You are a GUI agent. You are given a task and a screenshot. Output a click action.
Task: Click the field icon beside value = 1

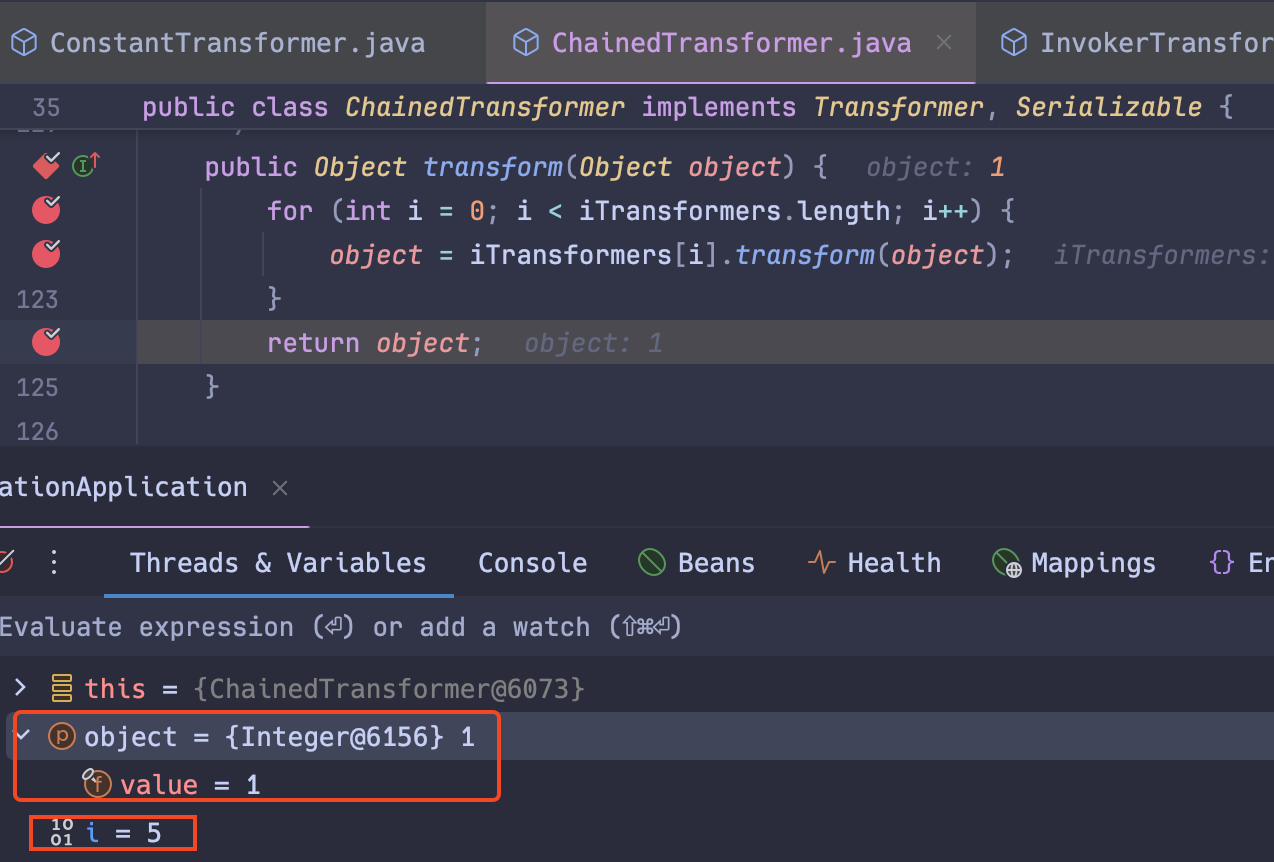click(97, 784)
